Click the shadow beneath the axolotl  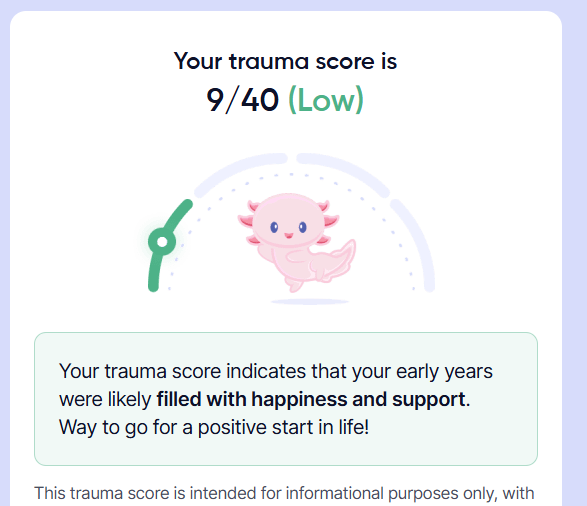click(310, 301)
